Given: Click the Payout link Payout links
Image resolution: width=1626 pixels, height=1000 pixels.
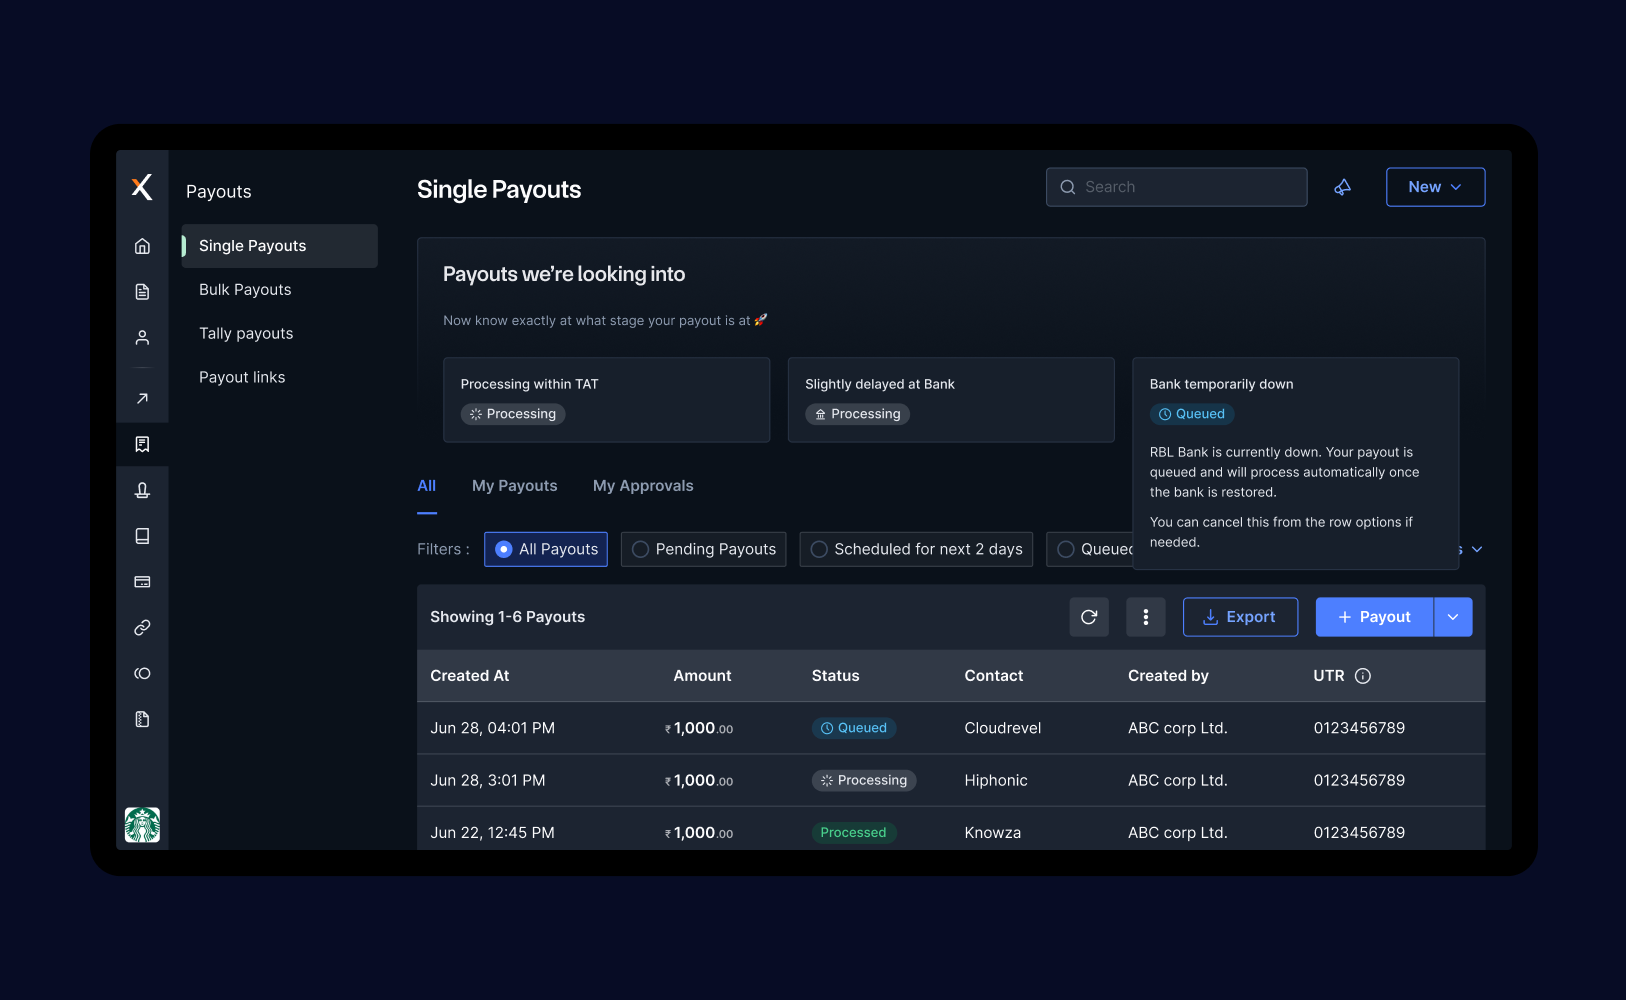Looking at the screenshot, I should [242, 377].
